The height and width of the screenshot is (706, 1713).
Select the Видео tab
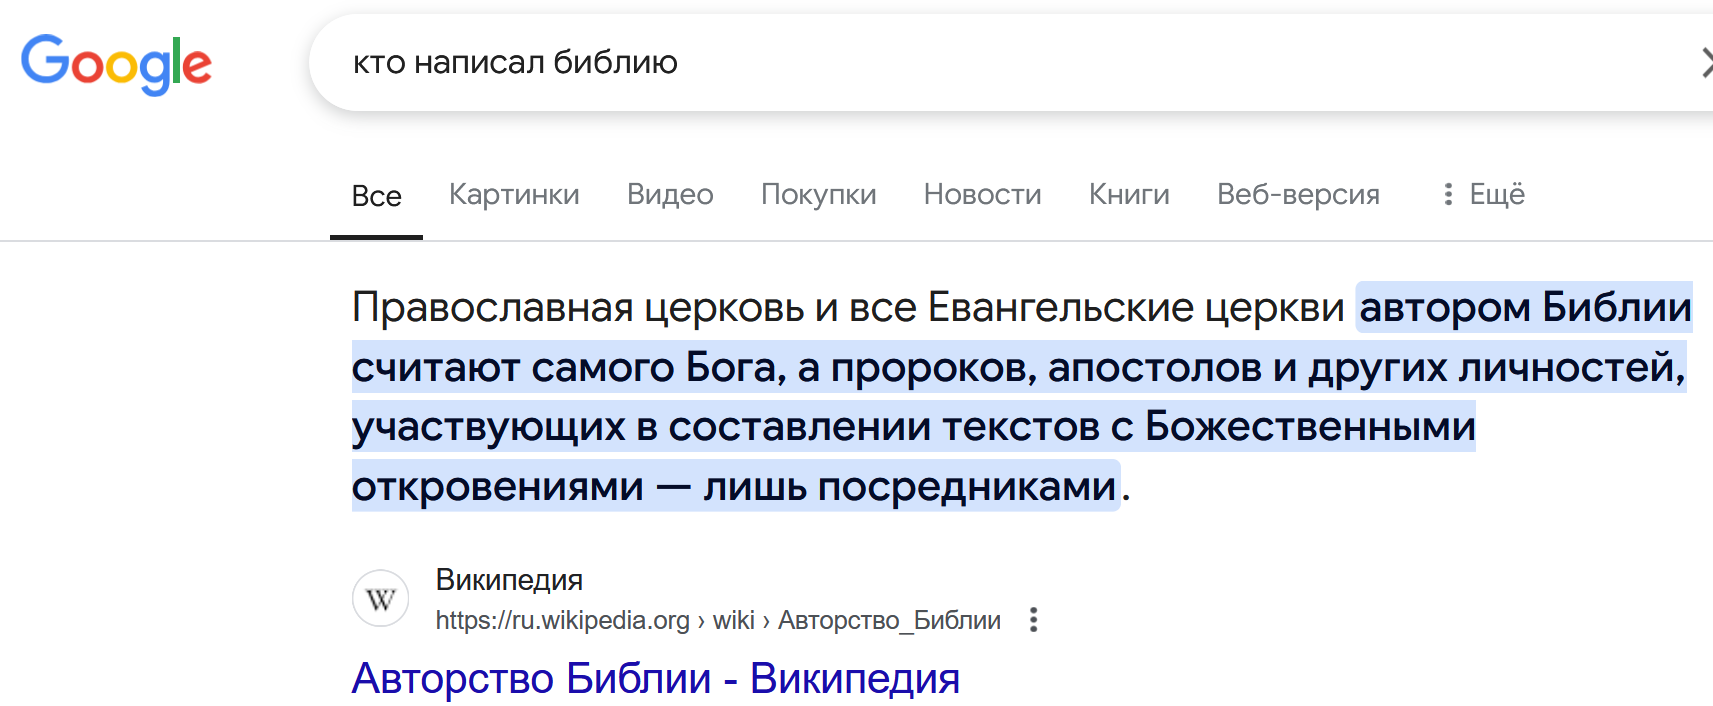tap(670, 194)
